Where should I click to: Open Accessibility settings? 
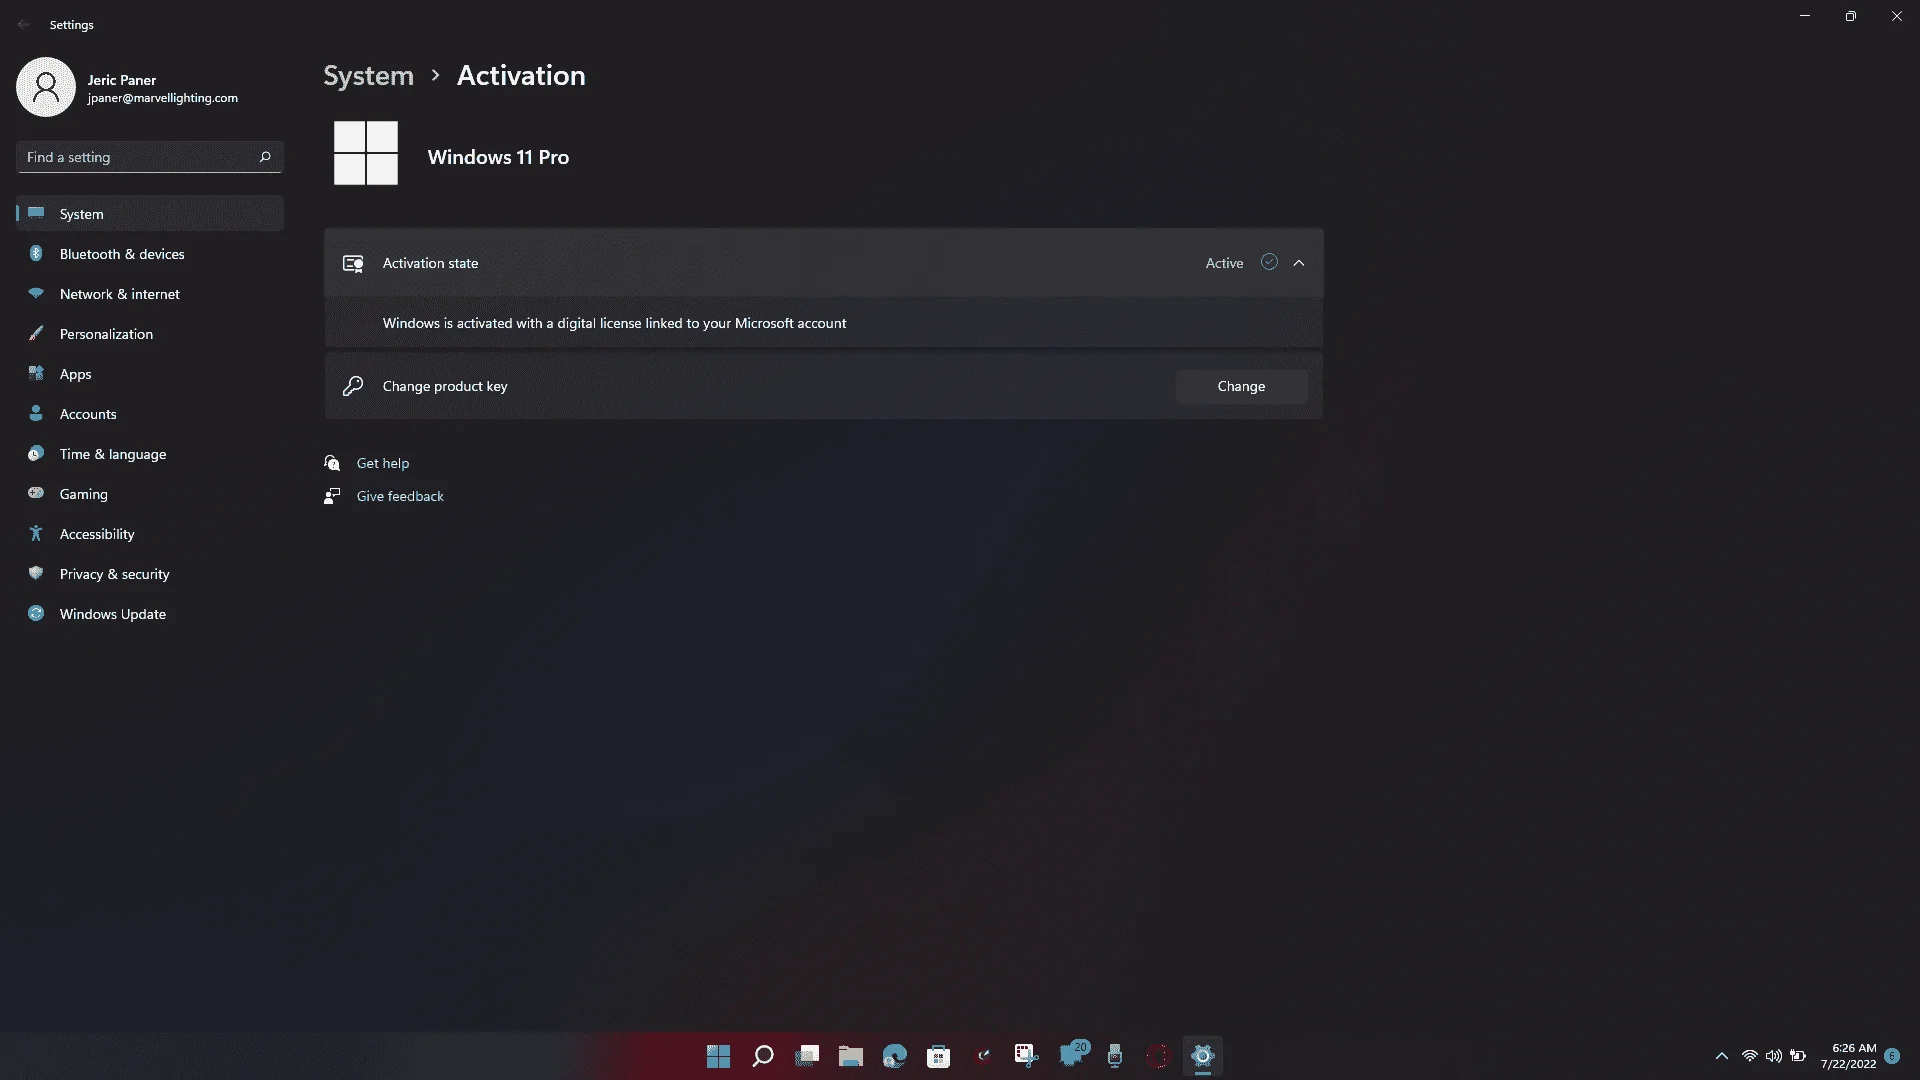coord(150,534)
